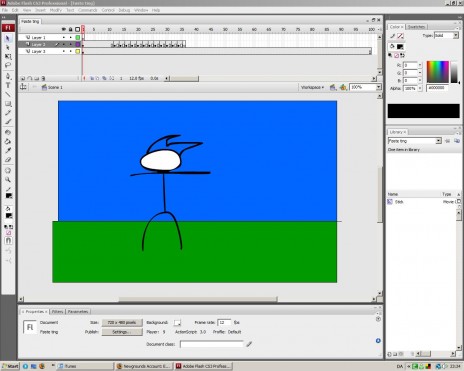Image resolution: width=464 pixels, height=371 pixels.
Task: Click Adobe Flash CS3 taskbar button
Action: pos(204,366)
